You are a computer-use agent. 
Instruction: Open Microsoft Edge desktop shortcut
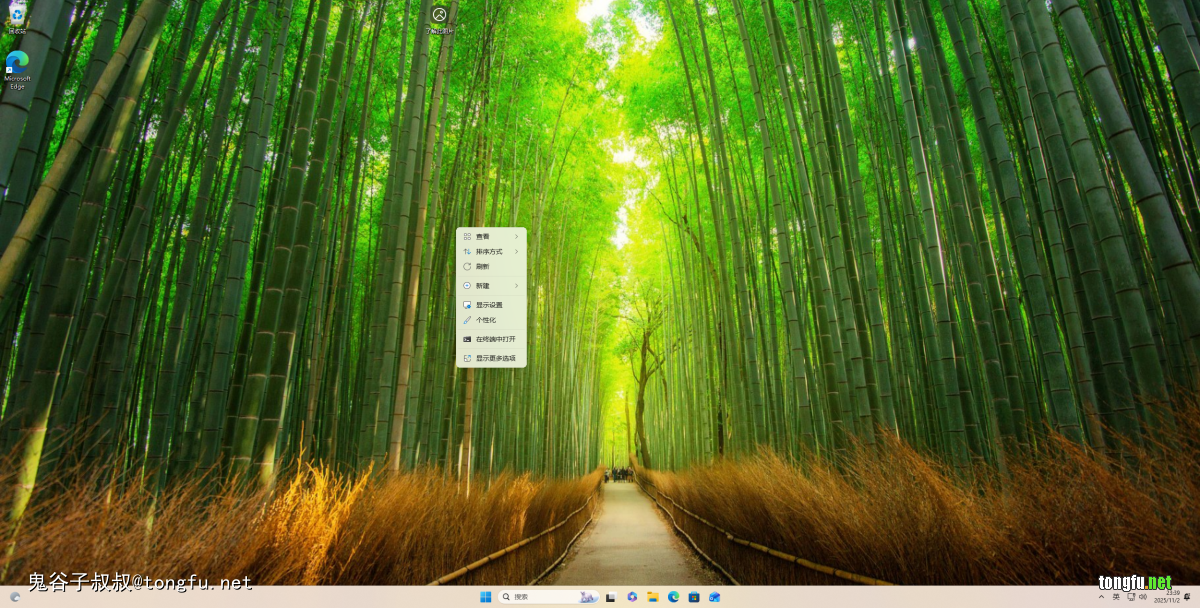[x=17, y=68]
